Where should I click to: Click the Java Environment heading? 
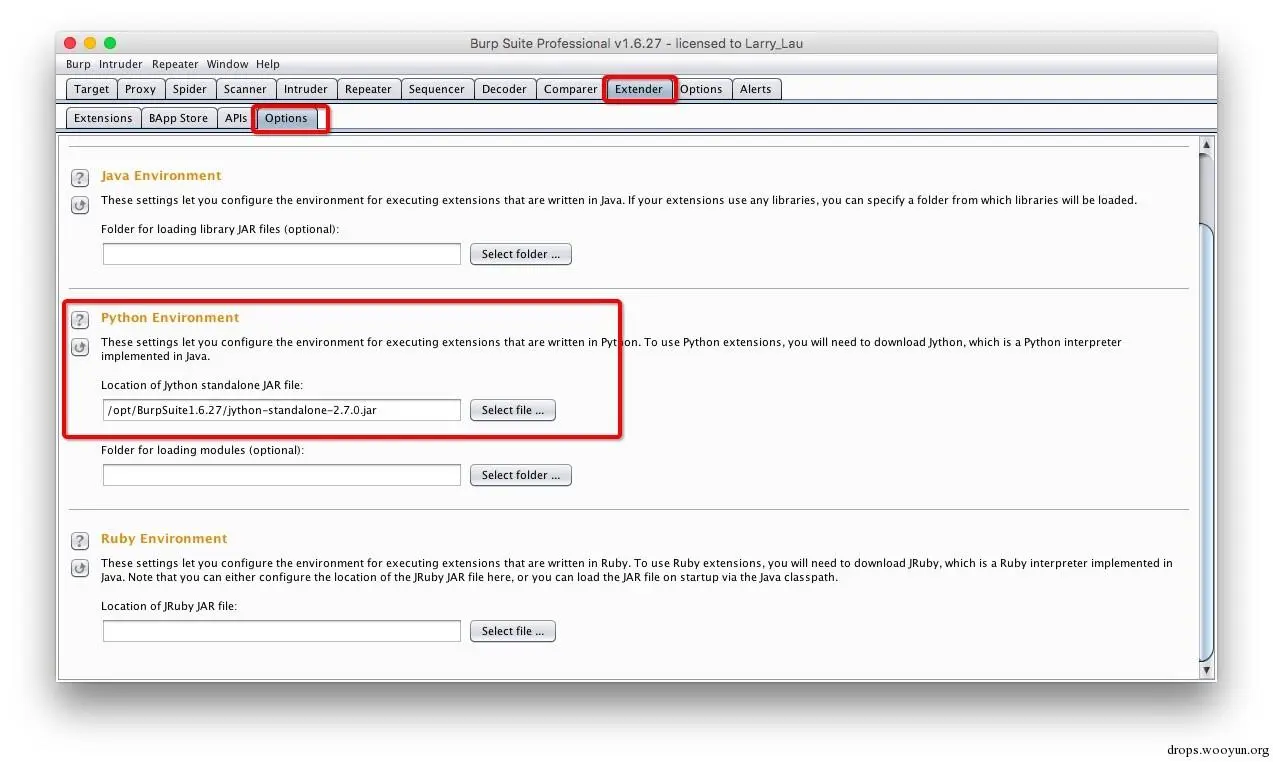tap(161, 175)
